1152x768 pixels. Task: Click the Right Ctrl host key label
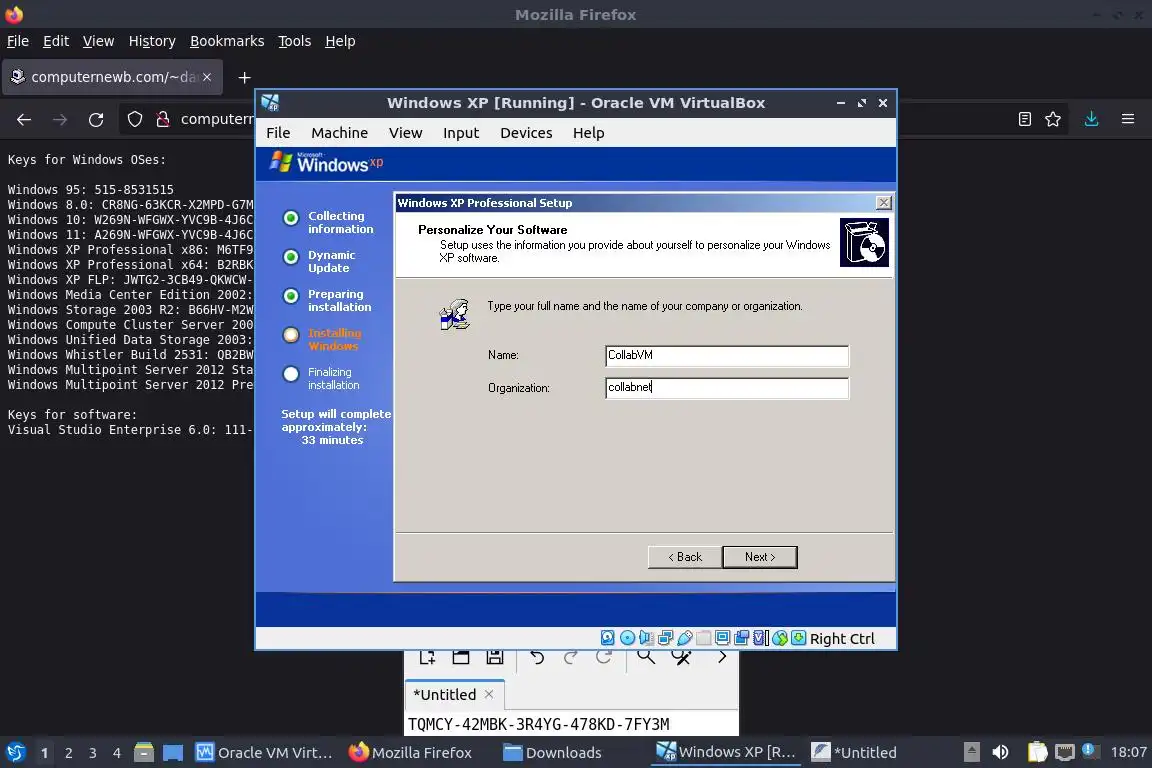pos(842,639)
